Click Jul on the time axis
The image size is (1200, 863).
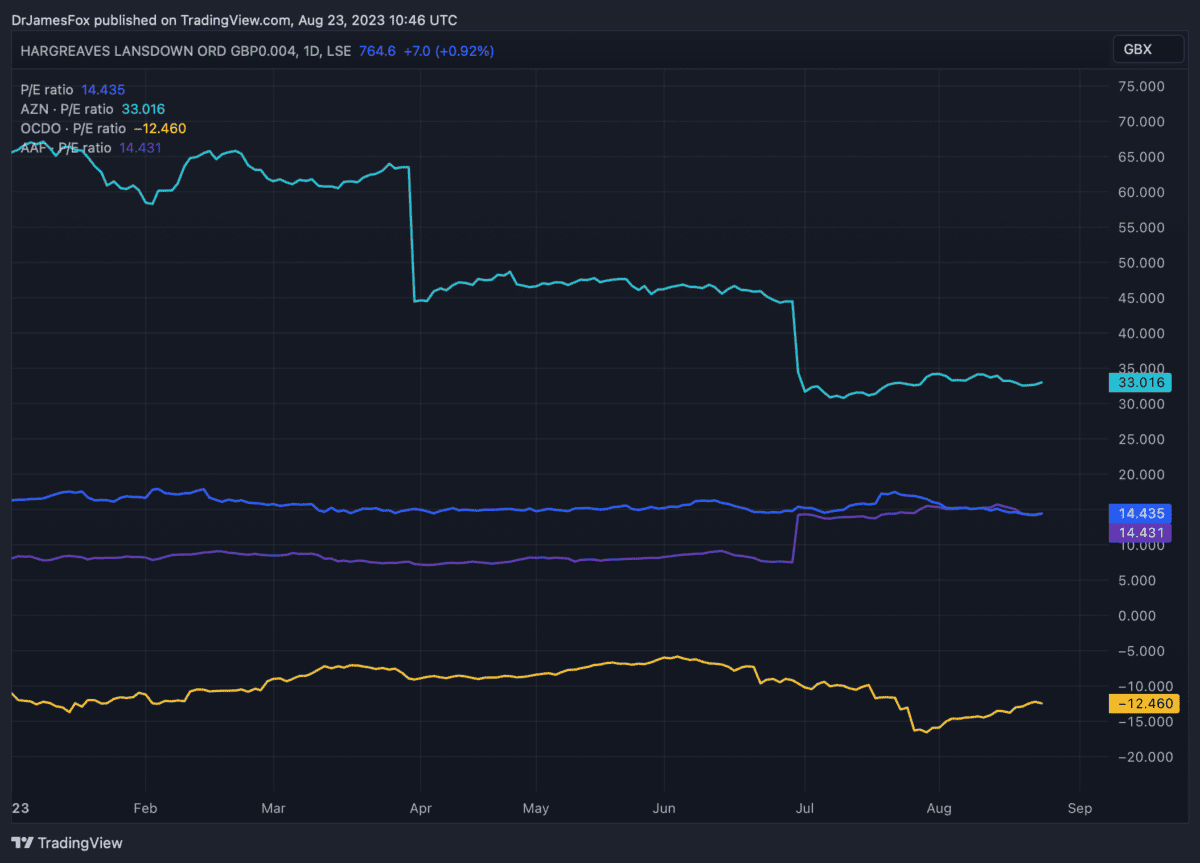click(x=801, y=807)
